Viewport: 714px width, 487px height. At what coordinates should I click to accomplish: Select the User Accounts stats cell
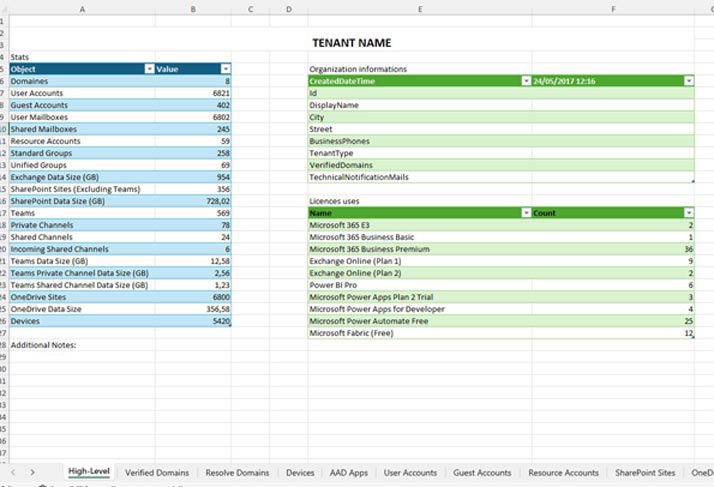82,93
